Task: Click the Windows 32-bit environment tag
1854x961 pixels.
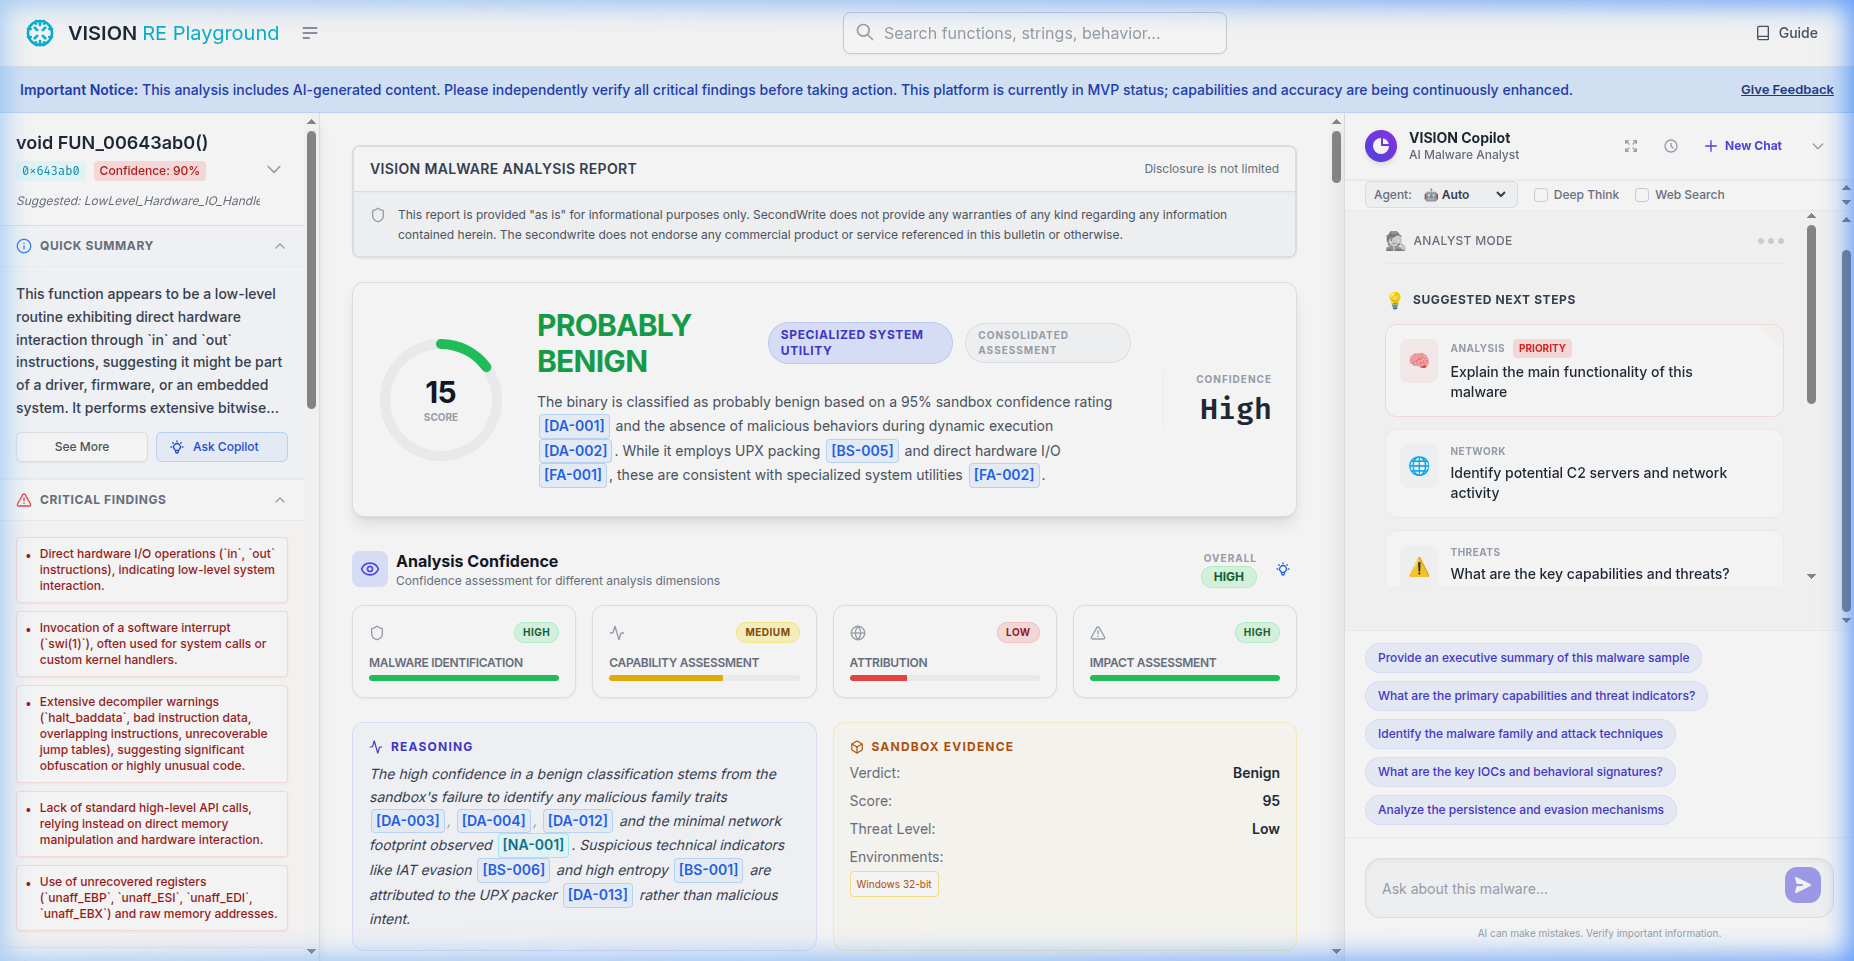Action: click(894, 884)
